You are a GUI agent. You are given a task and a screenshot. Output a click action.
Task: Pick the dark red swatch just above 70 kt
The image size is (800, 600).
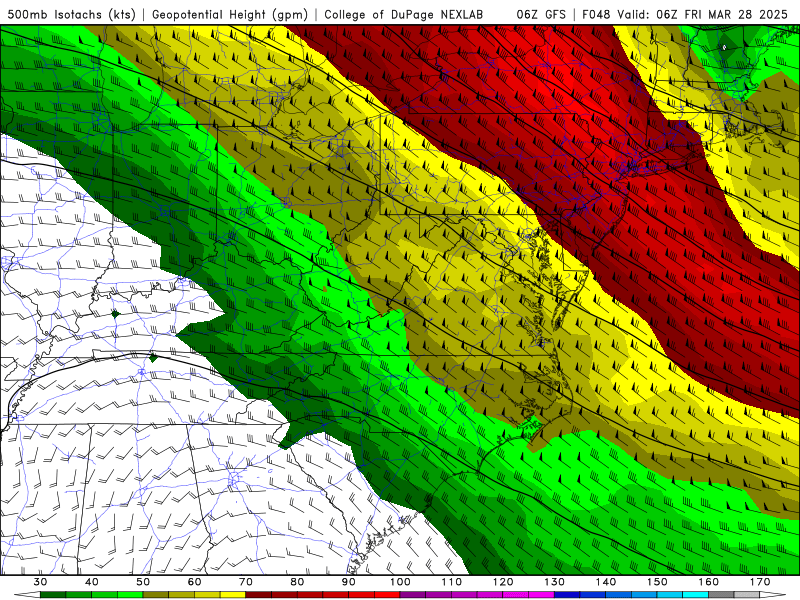tap(259, 595)
